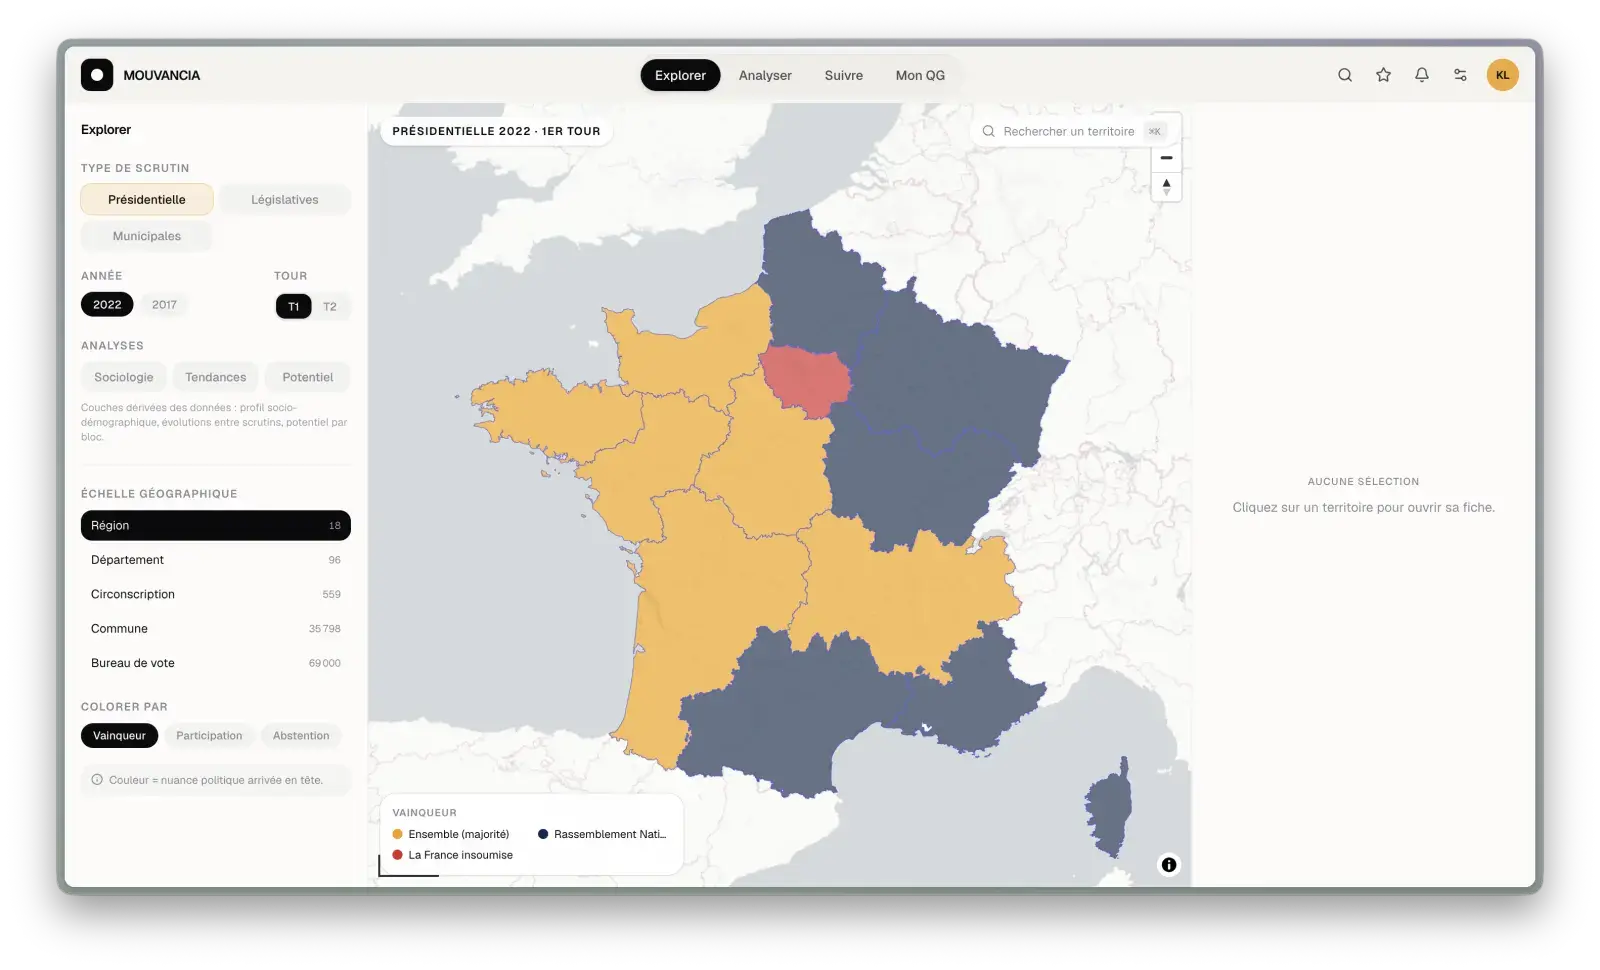Viewport: 1600px width, 970px height.
Task: Open favorites via the star icon
Action: [x=1383, y=75]
